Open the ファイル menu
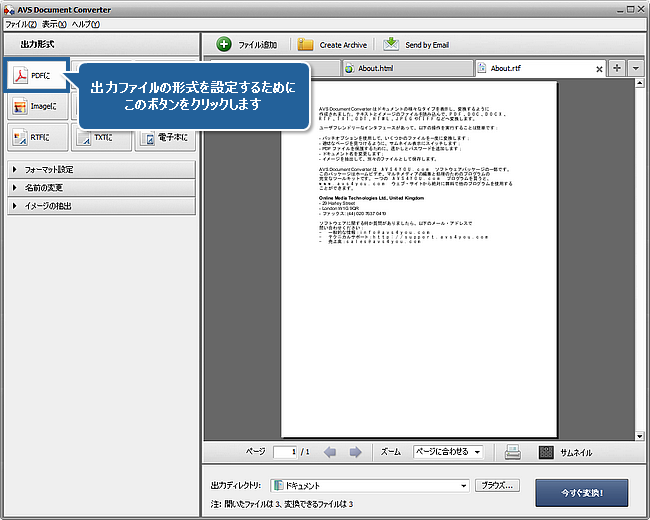 coord(21,24)
